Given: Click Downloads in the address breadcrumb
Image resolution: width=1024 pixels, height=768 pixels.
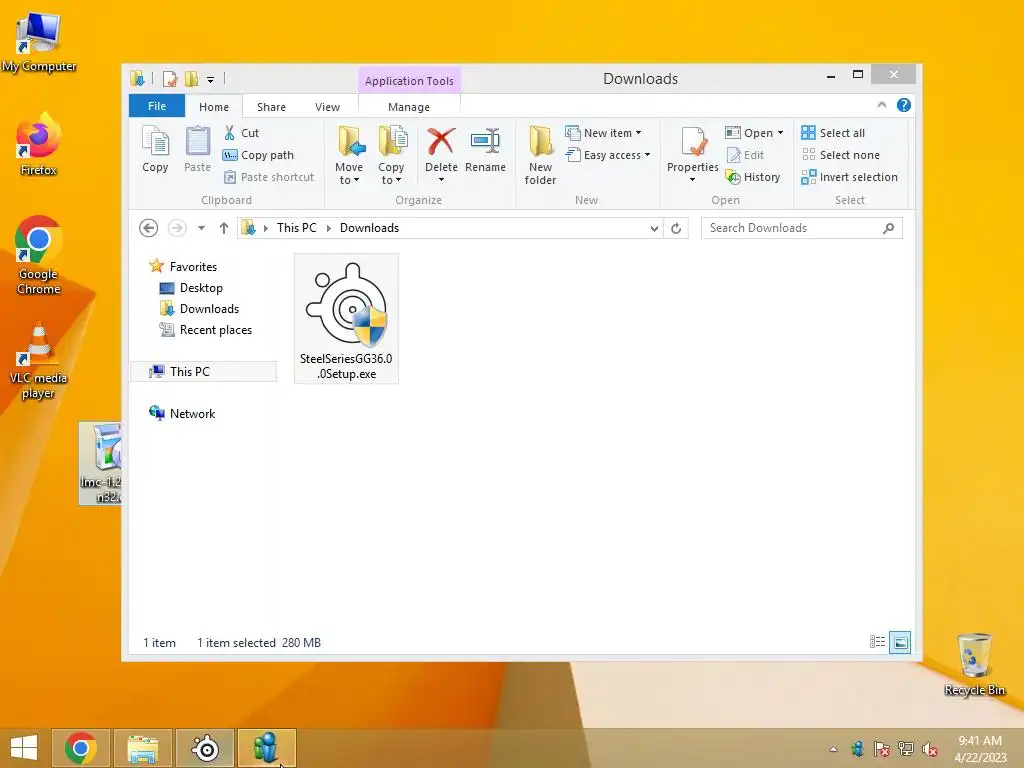Looking at the screenshot, I should [x=369, y=228].
